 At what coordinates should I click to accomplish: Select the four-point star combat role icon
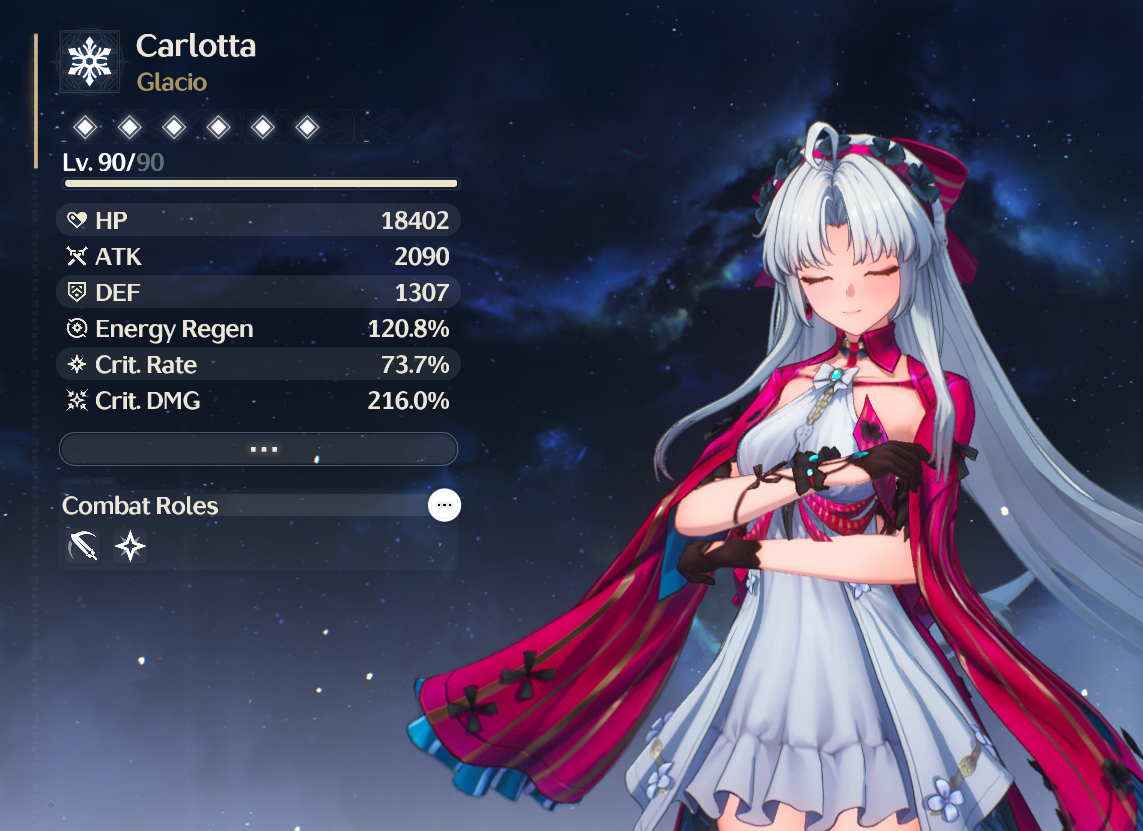coord(130,546)
